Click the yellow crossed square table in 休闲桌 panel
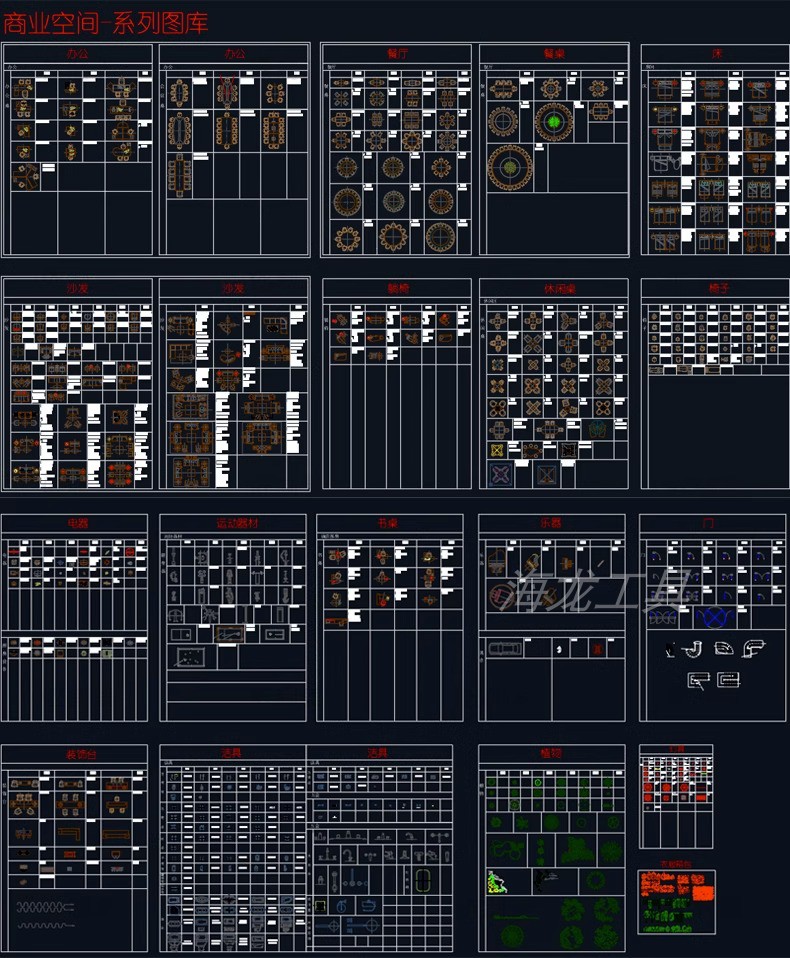The image size is (790, 958). [x=497, y=451]
